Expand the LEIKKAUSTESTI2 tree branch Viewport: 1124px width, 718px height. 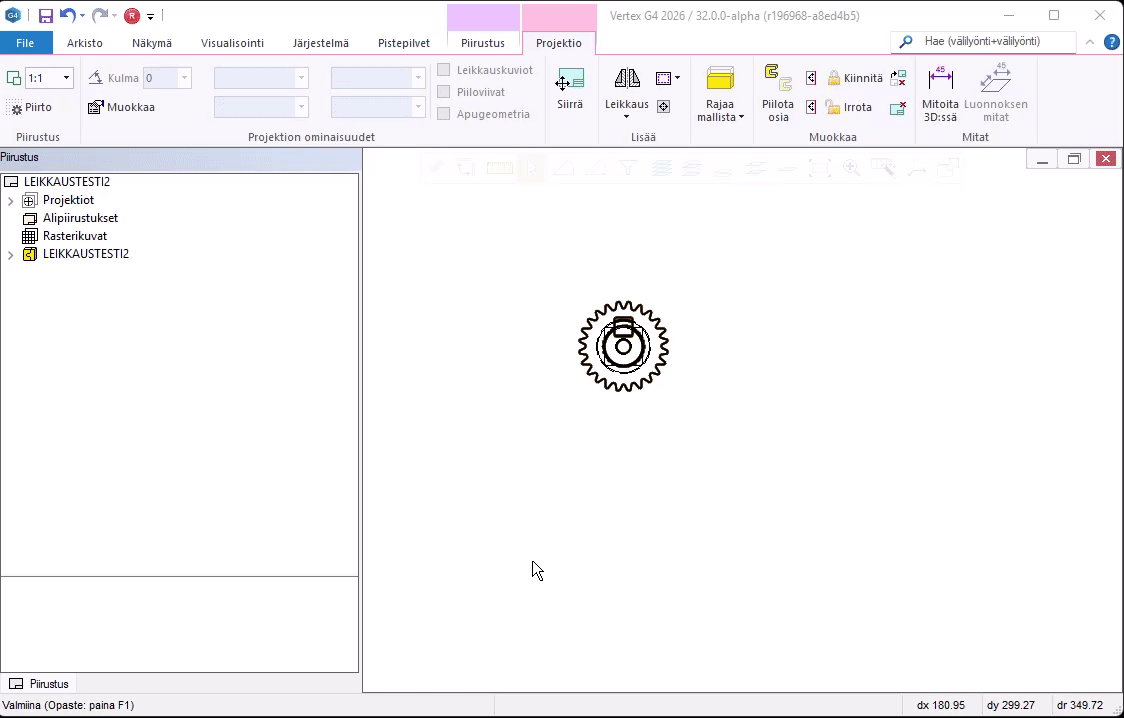tap(9, 254)
